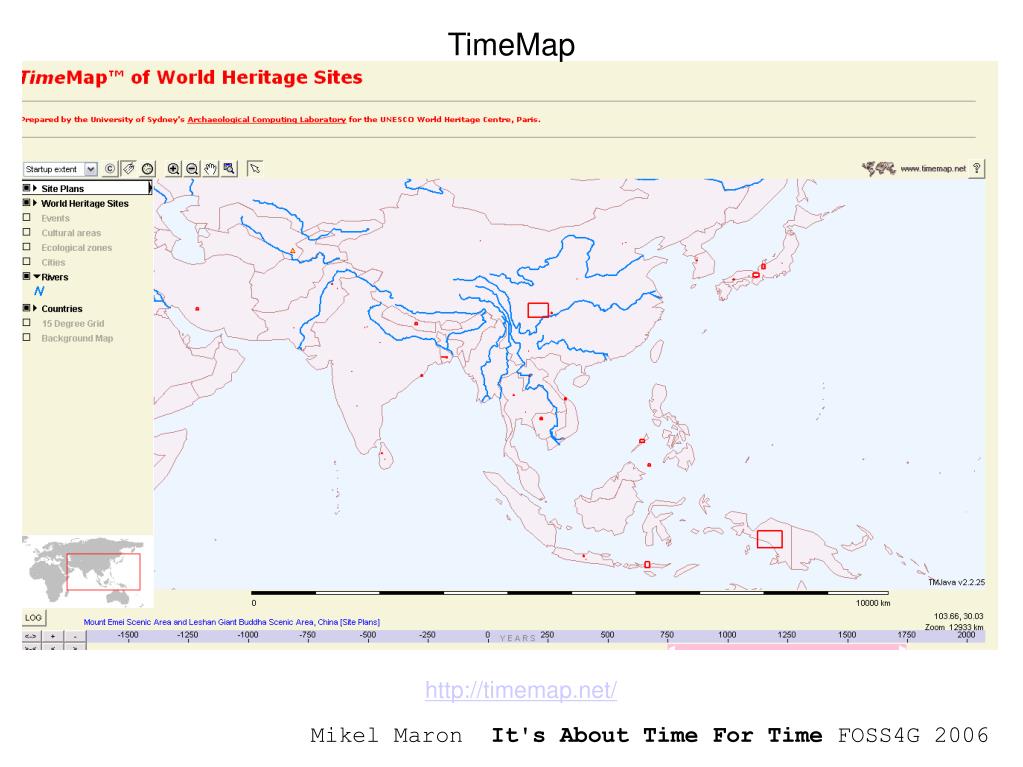Open the Startup extent dropdown

(91, 169)
